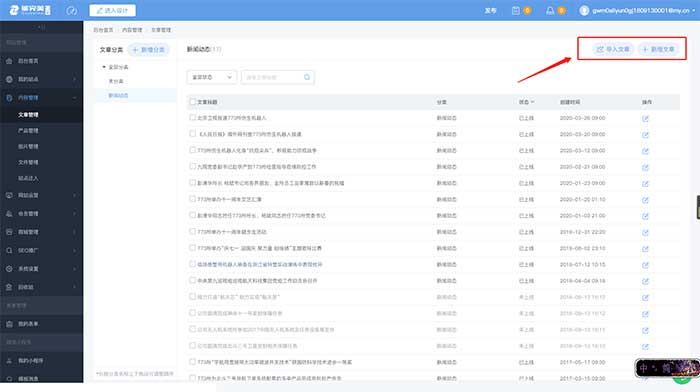Select 产品管理 in sidebar submenu

(28, 130)
